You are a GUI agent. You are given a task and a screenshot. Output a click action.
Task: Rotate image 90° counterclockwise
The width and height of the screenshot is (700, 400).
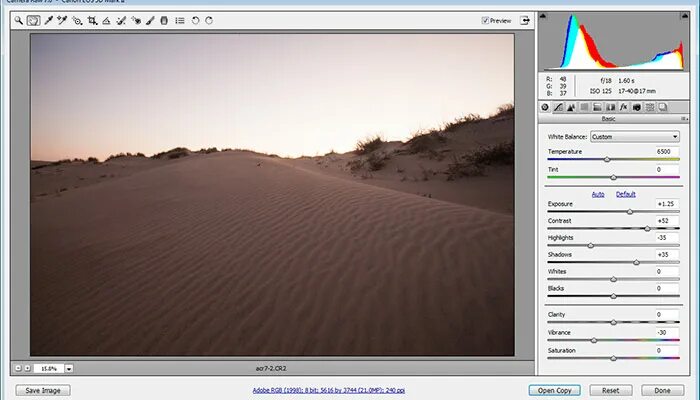tap(195, 21)
